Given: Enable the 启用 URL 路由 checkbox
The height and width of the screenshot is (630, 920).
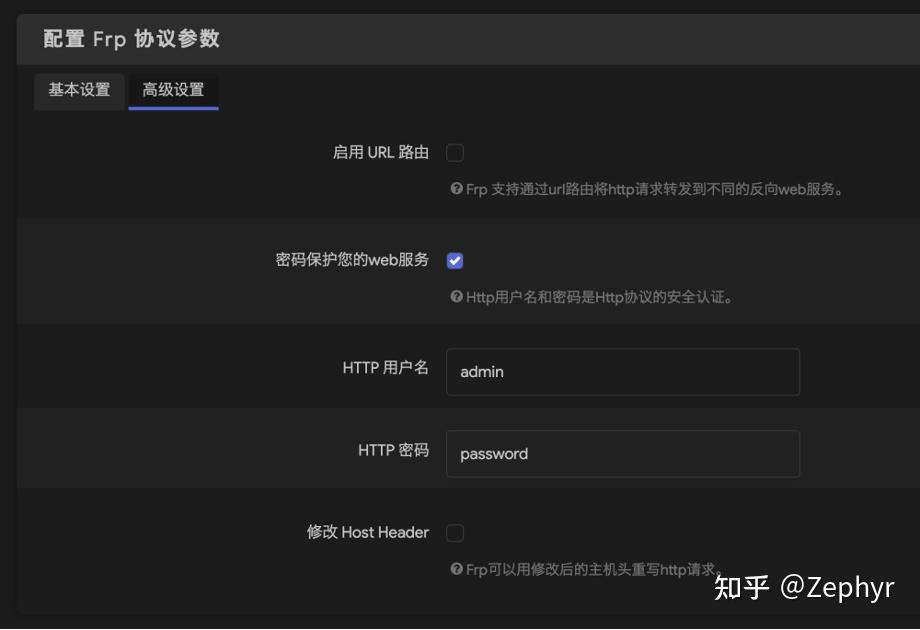Looking at the screenshot, I should [455, 152].
